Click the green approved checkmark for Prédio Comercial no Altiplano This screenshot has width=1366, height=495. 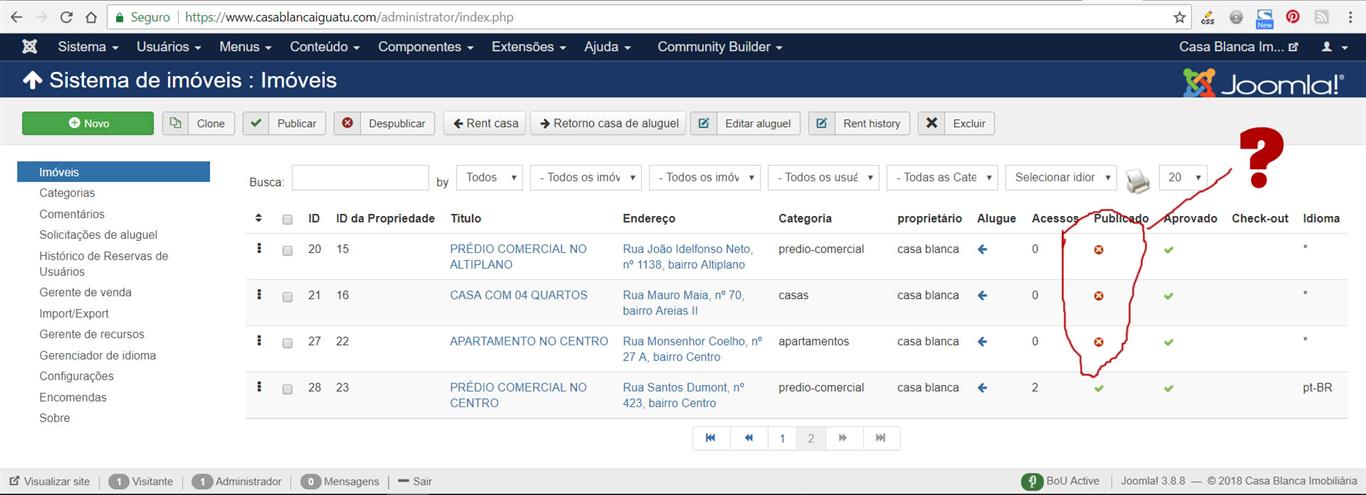pyautogui.click(x=1168, y=250)
